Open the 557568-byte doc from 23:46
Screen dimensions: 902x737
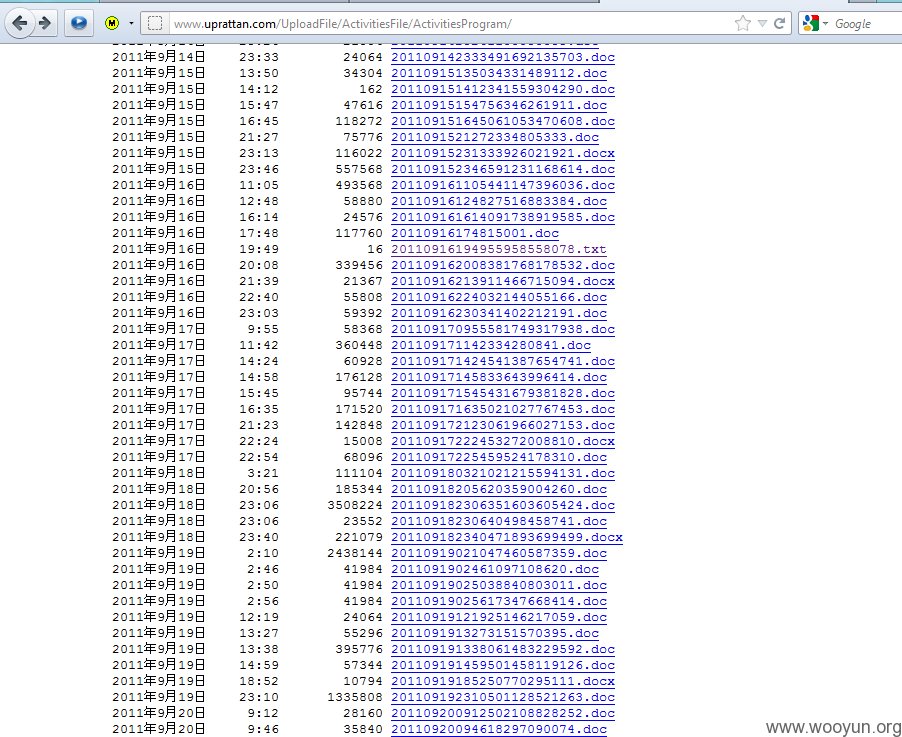coord(503,169)
